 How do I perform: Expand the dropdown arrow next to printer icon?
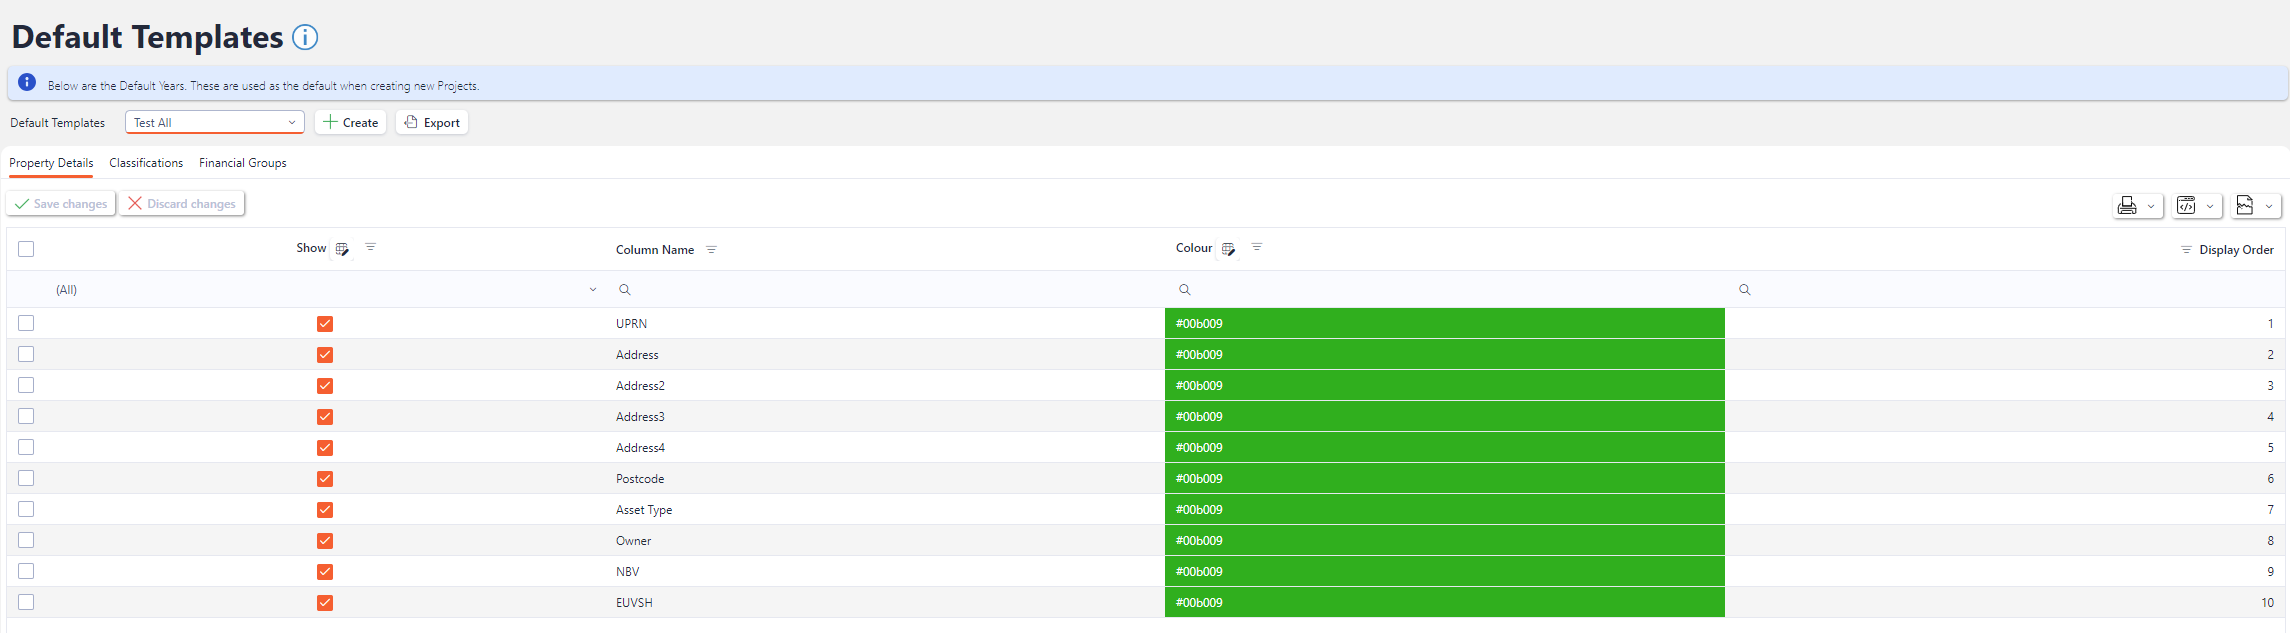2151,206
